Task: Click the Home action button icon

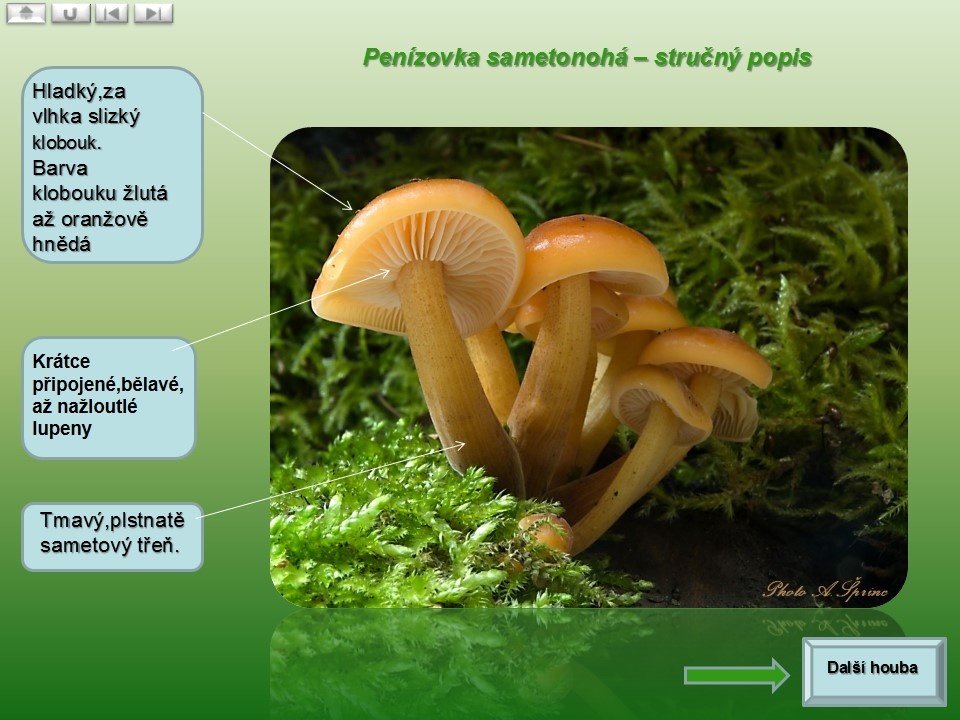Action: 26,13
